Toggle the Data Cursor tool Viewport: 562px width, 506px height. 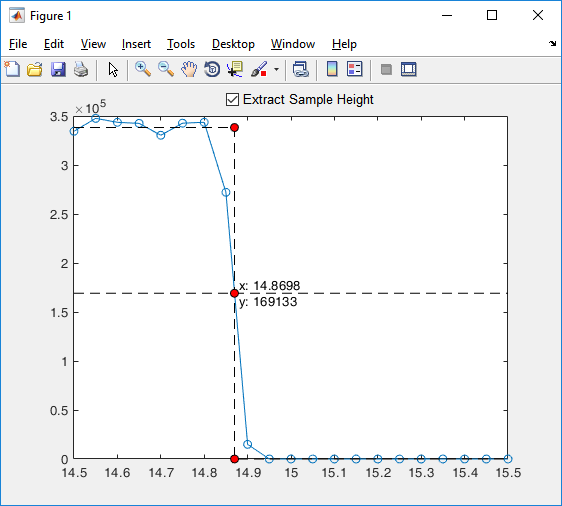click(235, 69)
